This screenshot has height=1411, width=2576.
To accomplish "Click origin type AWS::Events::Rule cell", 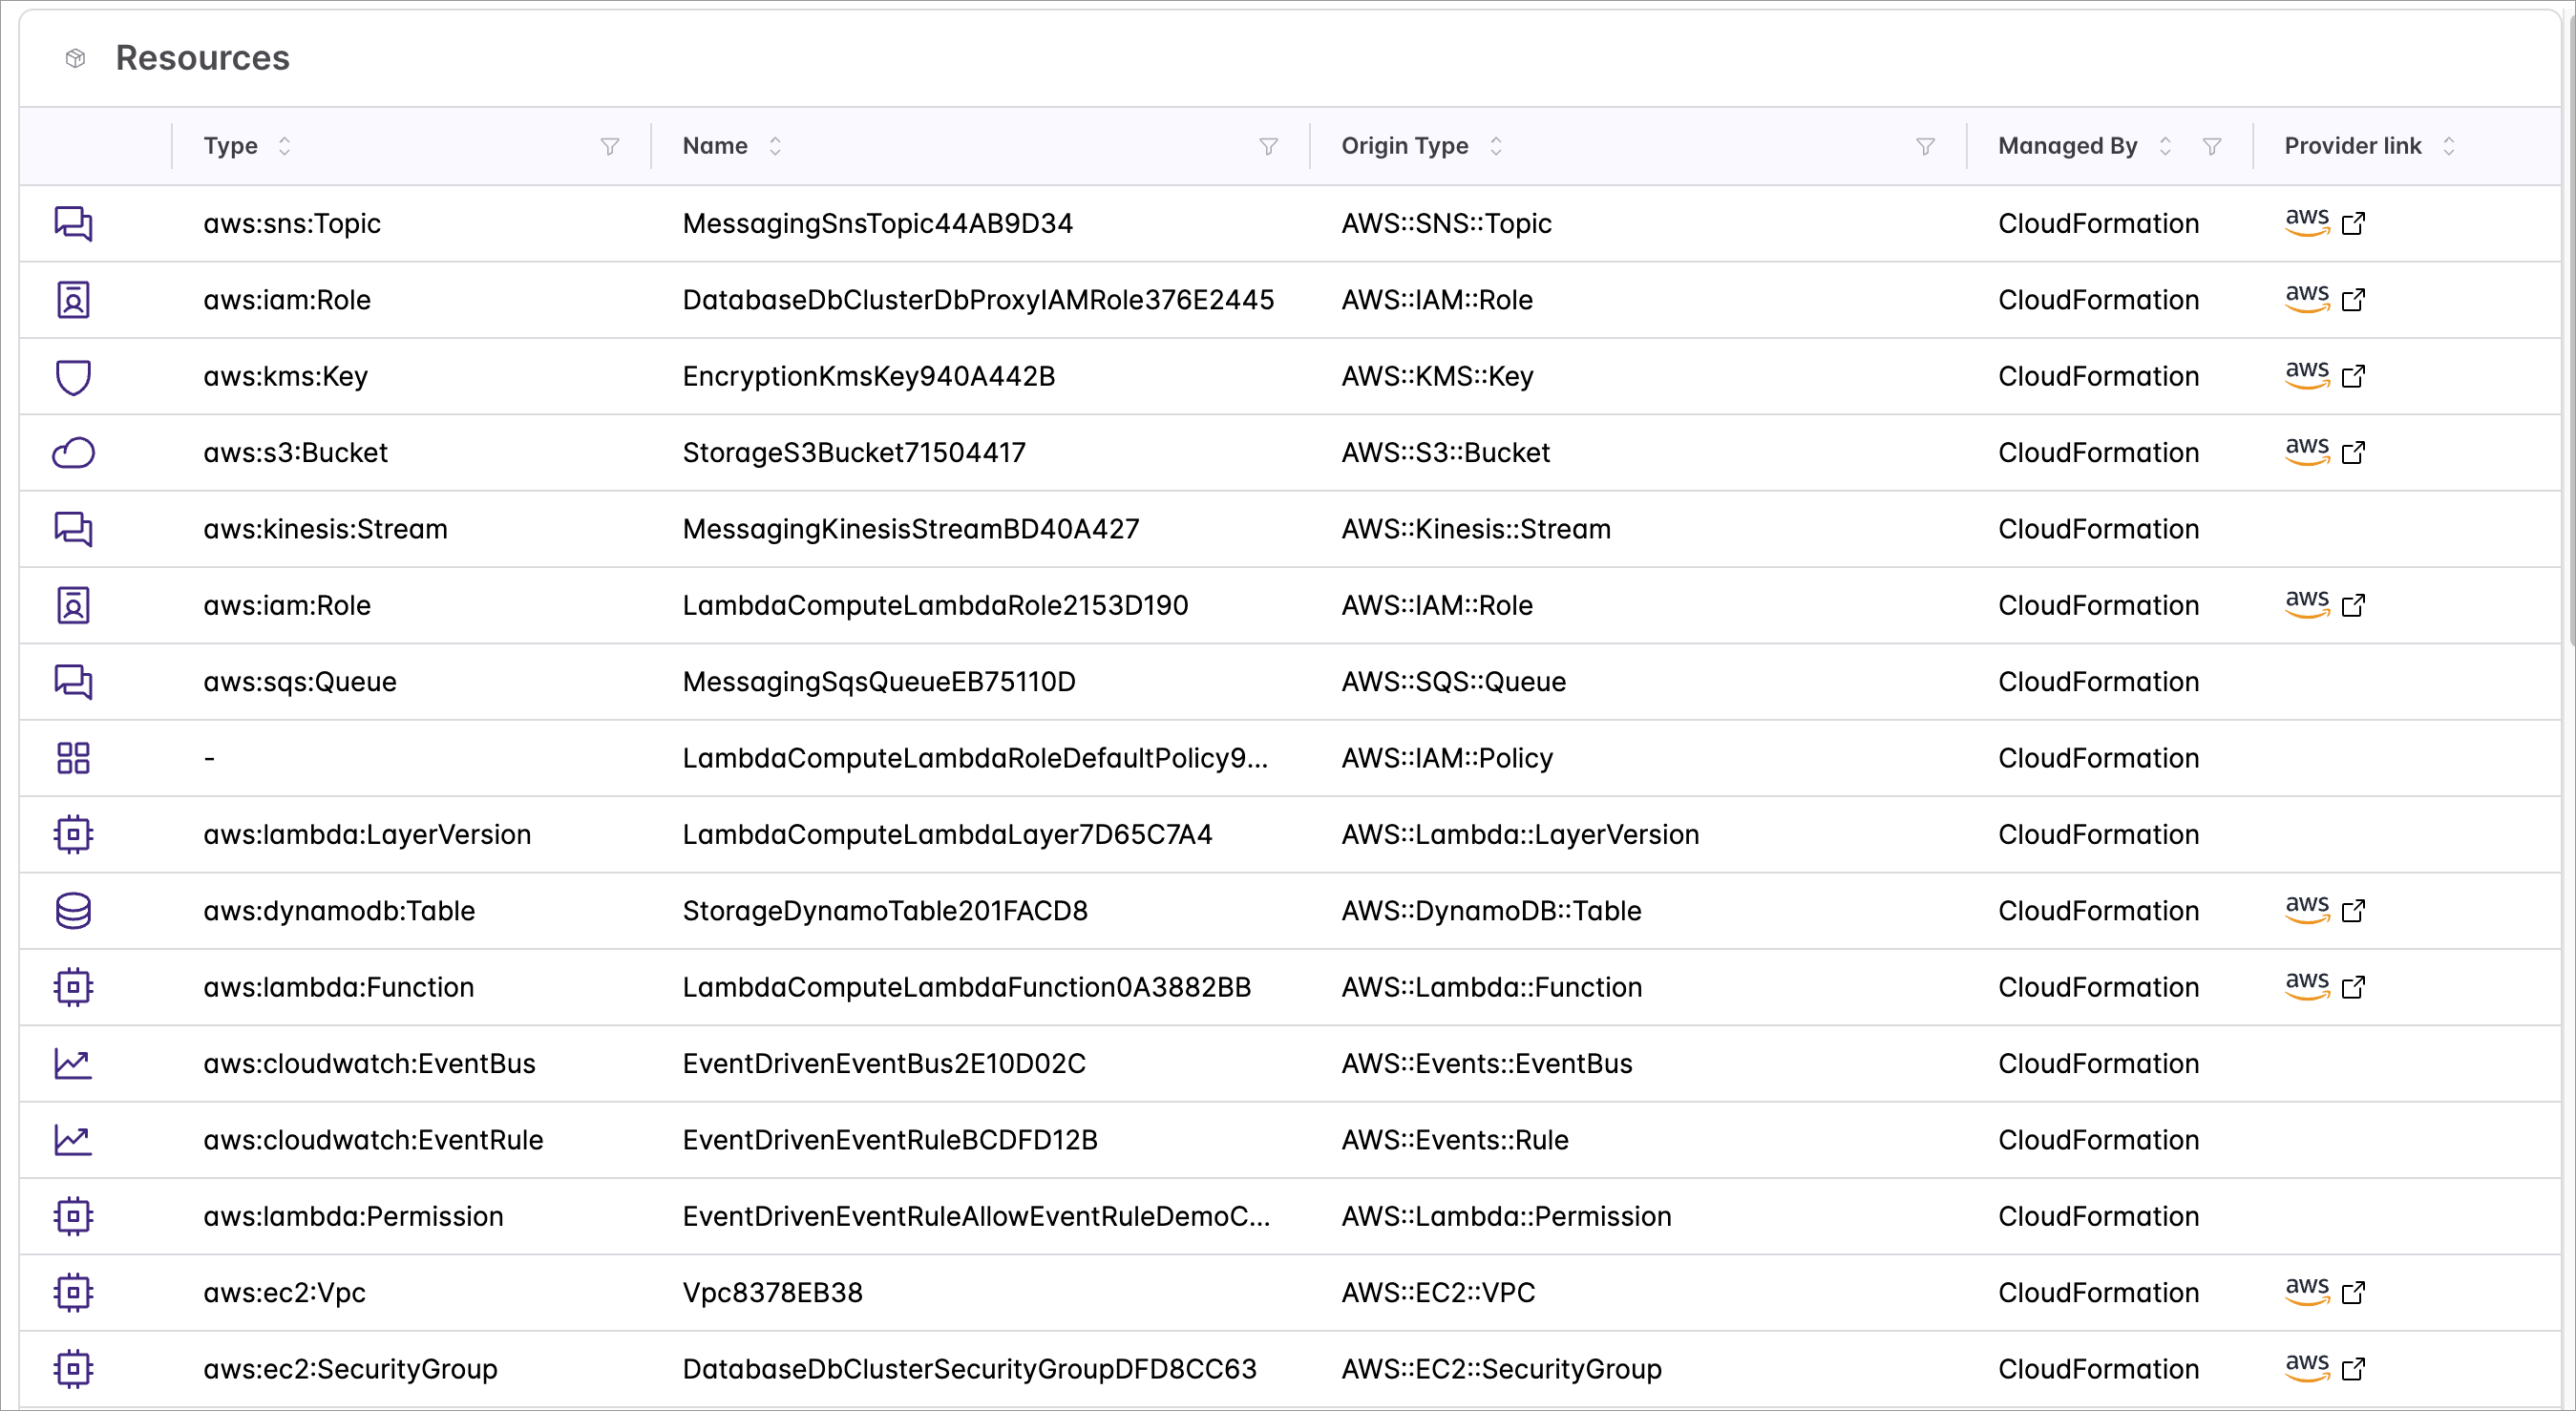I will [x=1454, y=1140].
